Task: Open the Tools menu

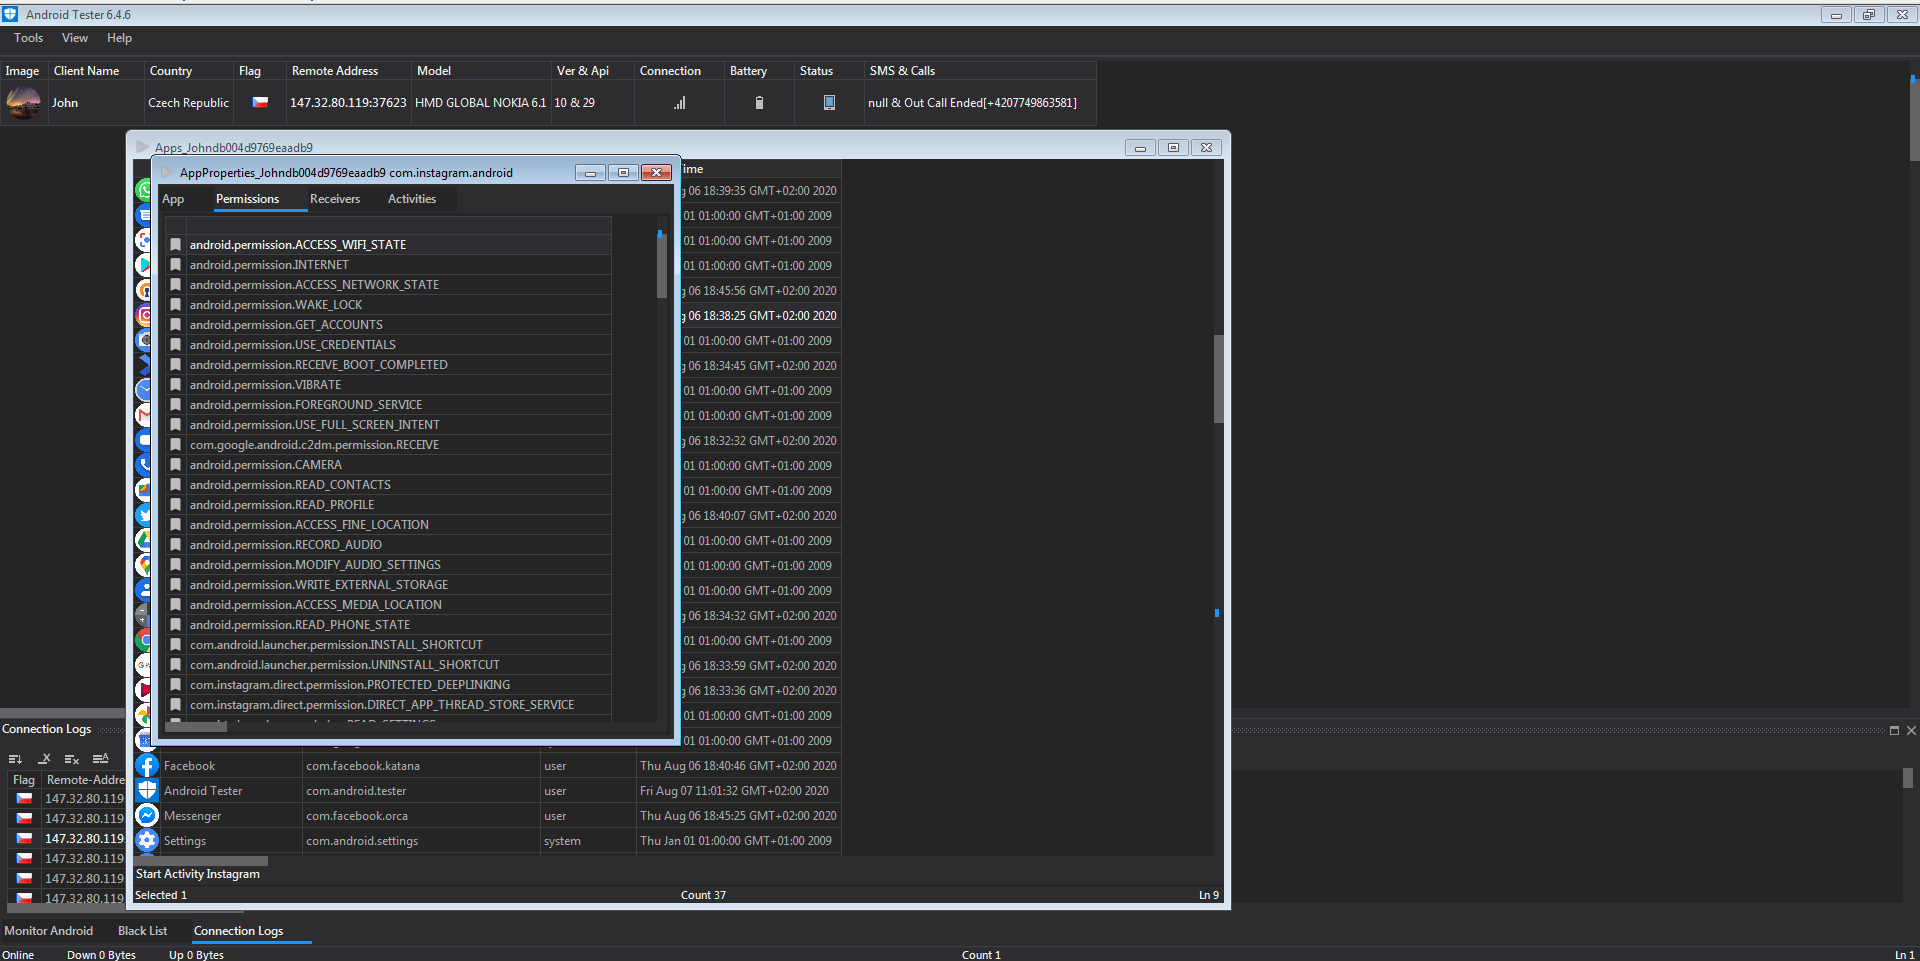Action: click(28, 38)
